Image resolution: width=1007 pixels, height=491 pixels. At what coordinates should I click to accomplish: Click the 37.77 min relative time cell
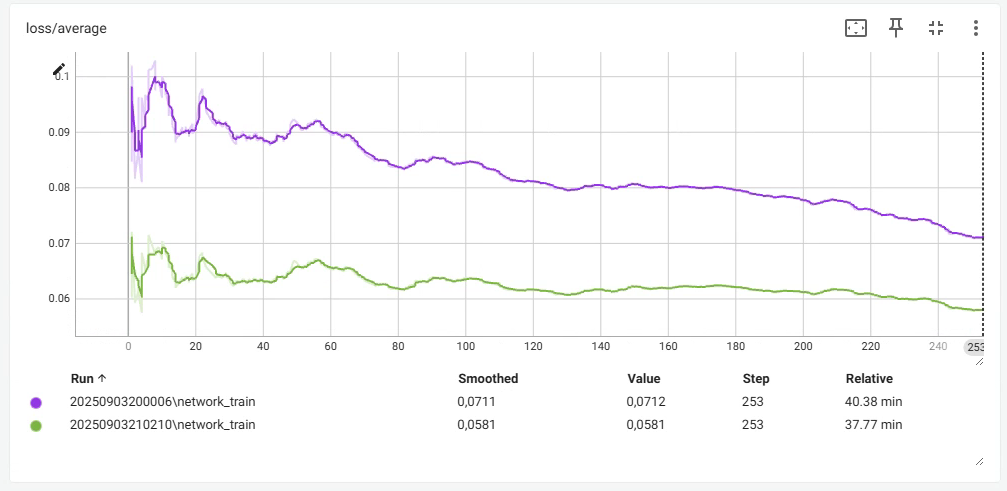[873, 425]
